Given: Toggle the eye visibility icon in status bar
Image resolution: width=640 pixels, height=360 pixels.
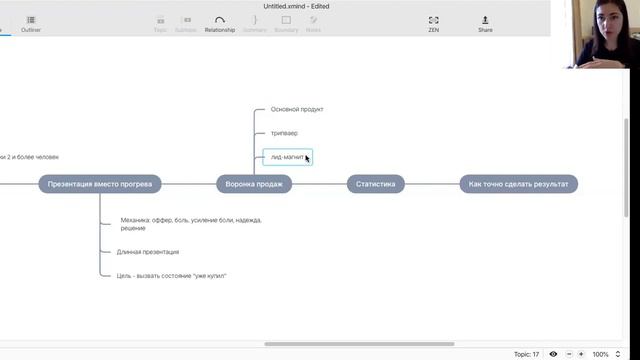Looking at the screenshot, I should (x=553, y=354).
